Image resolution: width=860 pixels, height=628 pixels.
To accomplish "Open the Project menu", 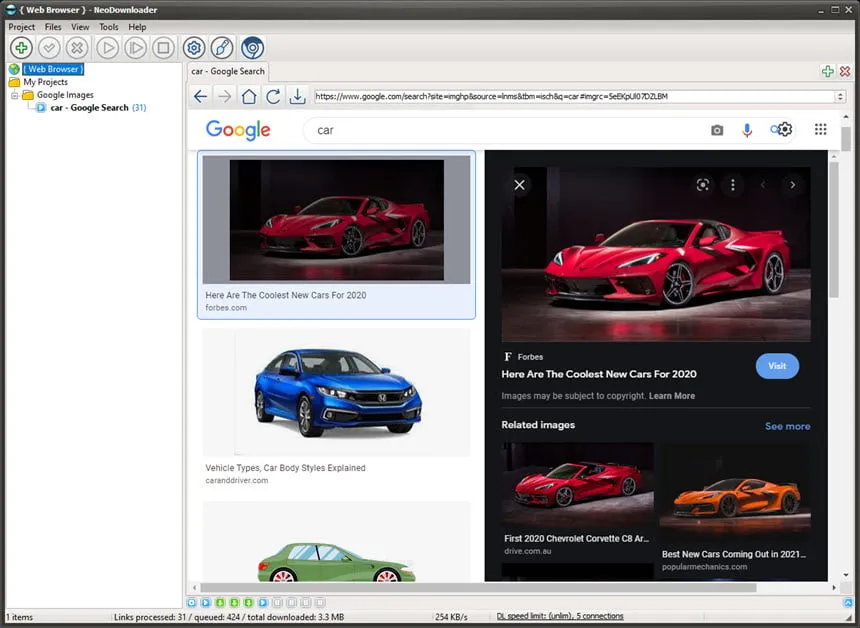I will click(x=21, y=27).
